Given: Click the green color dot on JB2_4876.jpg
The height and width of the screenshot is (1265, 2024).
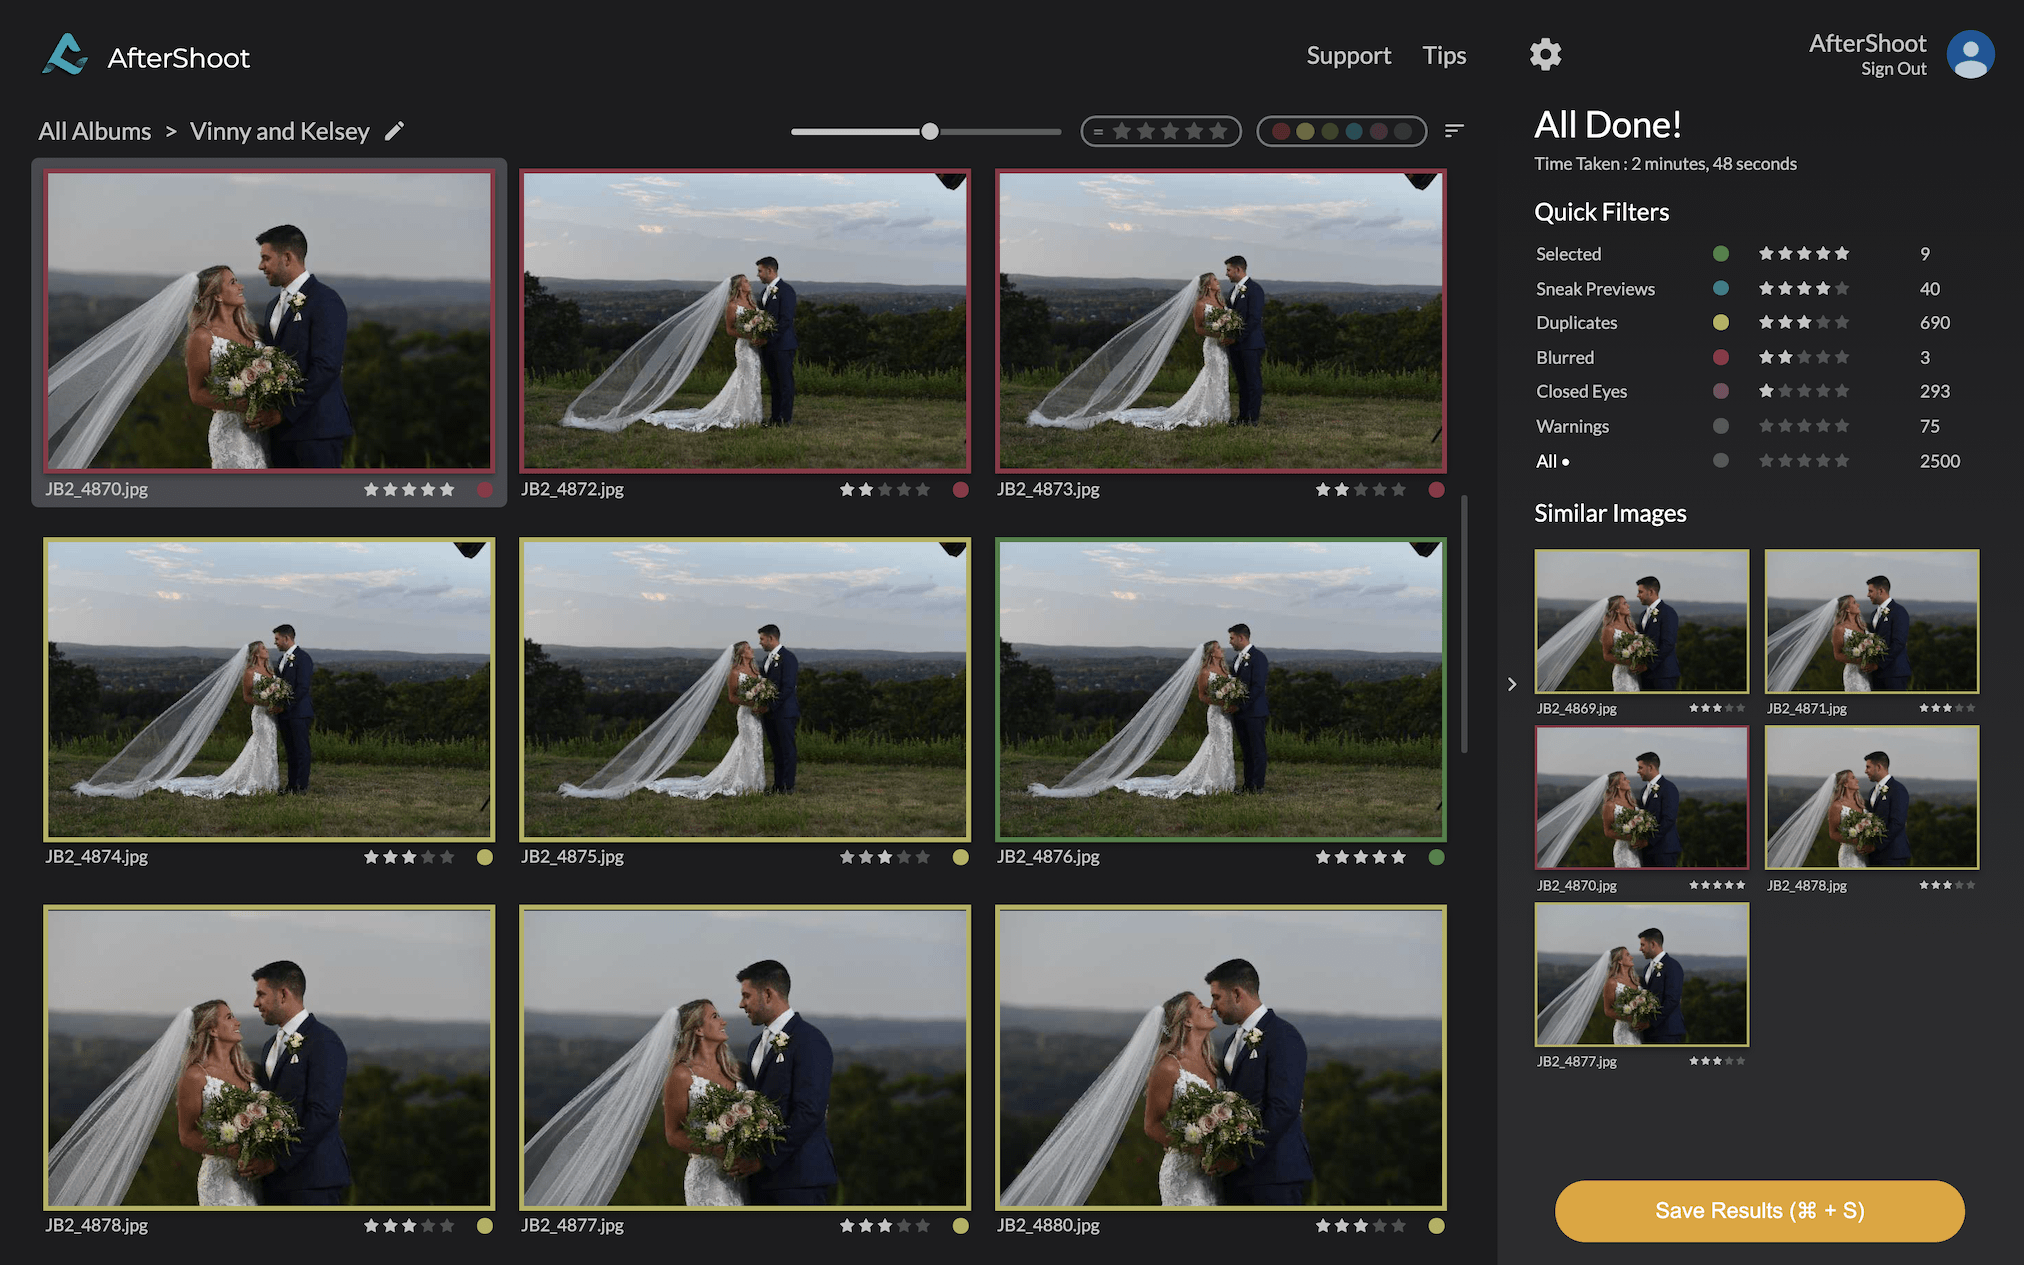Looking at the screenshot, I should (1437, 857).
